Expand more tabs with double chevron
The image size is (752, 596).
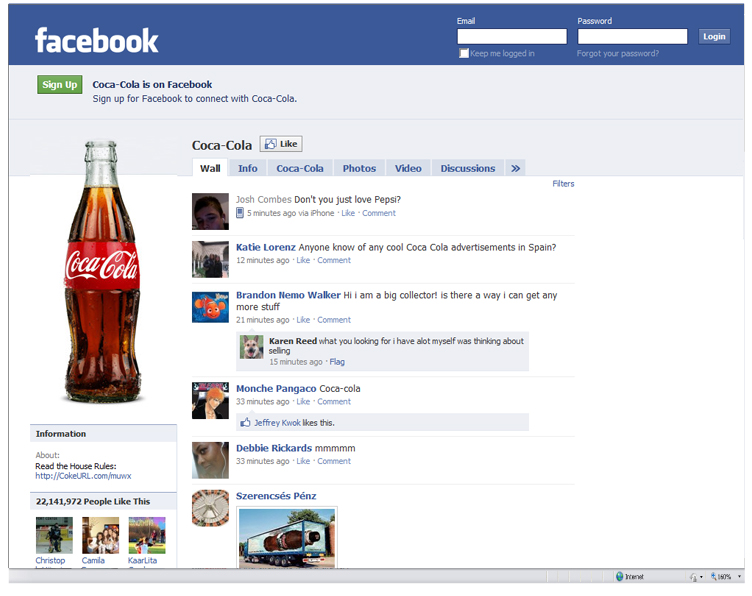[x=515, y=168]
